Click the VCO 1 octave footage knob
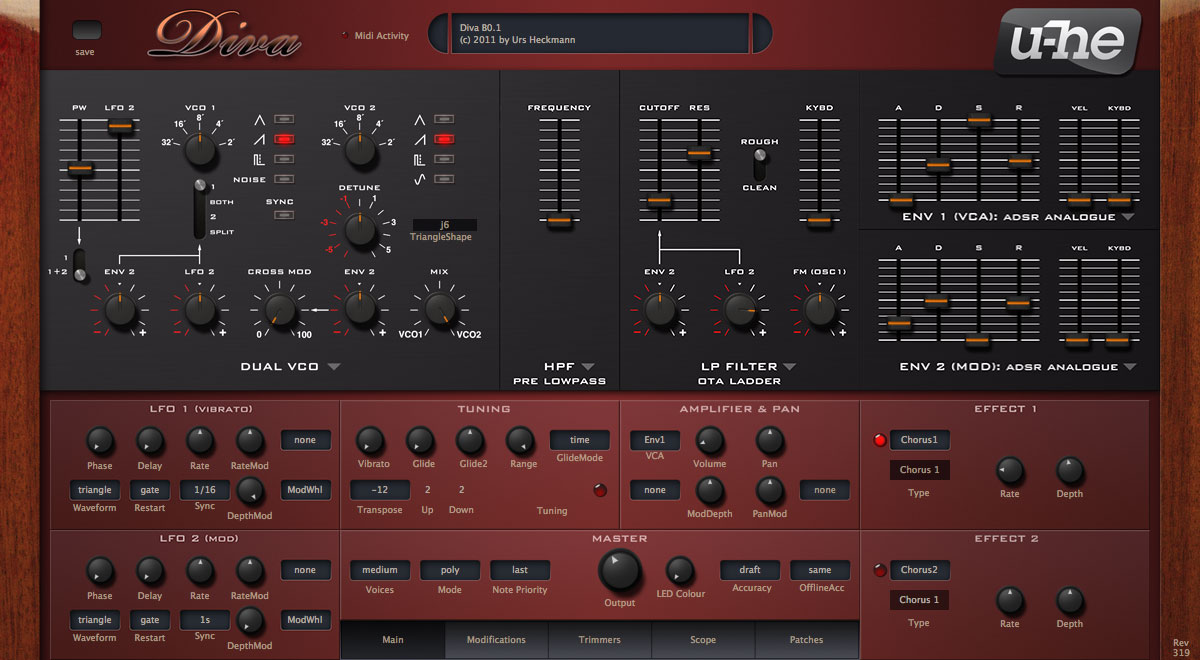Viewport: 1200px width, 660px height. 200,150
